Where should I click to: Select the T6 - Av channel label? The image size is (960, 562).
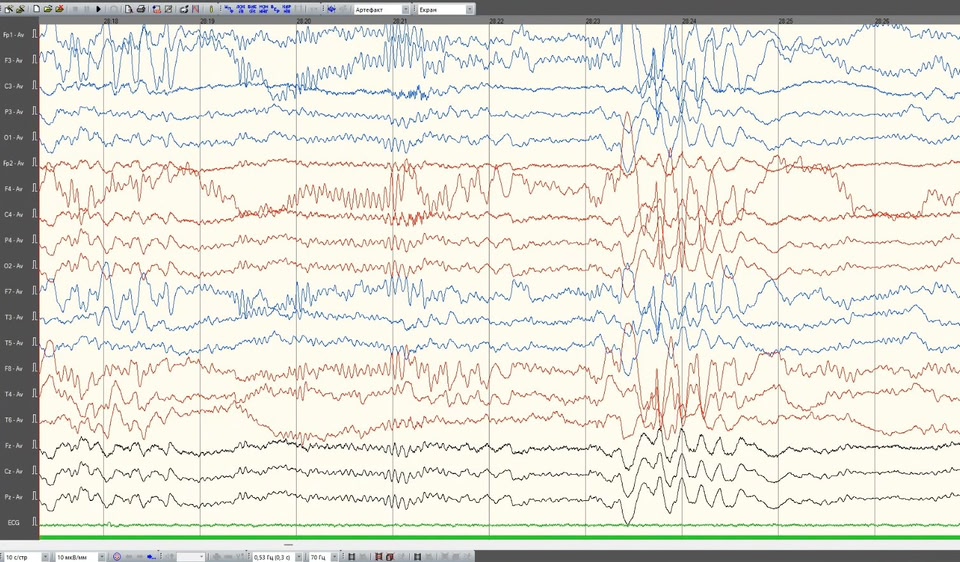point(13,420)
